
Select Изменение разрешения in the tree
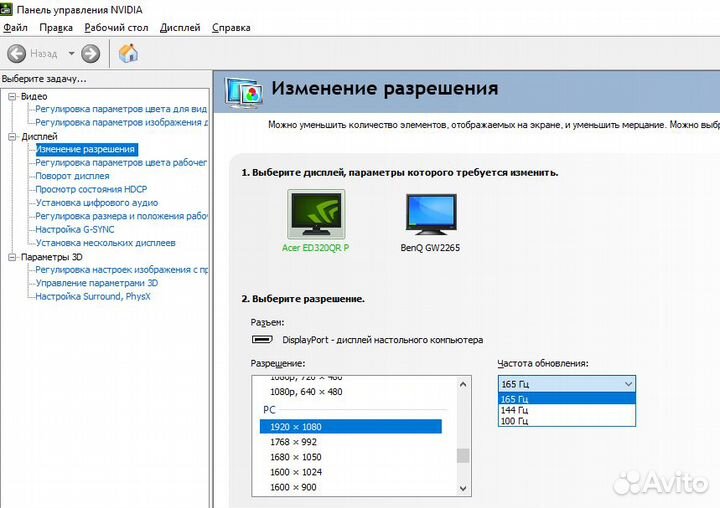coord(86,149)
